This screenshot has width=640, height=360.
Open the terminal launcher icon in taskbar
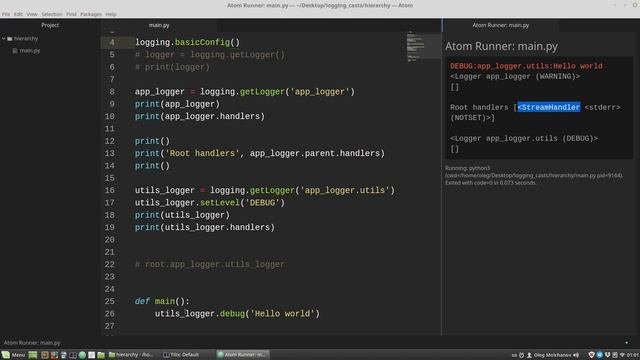(73, 355)
